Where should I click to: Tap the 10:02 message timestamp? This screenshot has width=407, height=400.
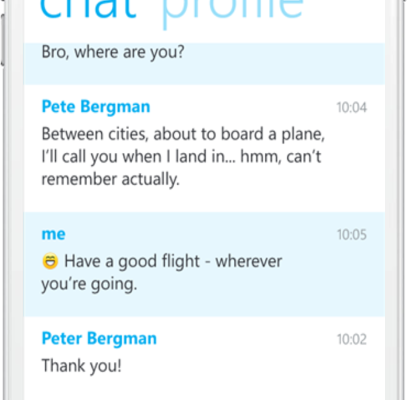[352, 339]
